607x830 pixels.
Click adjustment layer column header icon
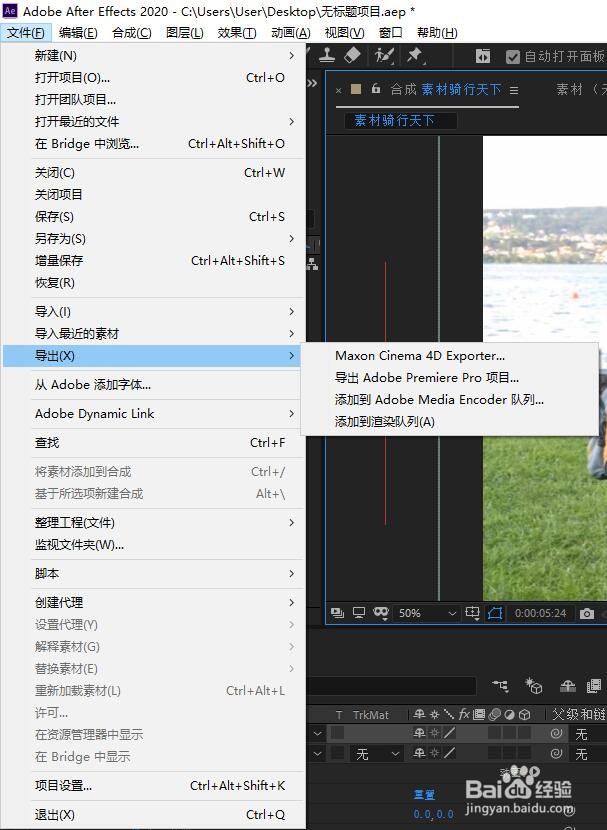[x=509, y=715]
